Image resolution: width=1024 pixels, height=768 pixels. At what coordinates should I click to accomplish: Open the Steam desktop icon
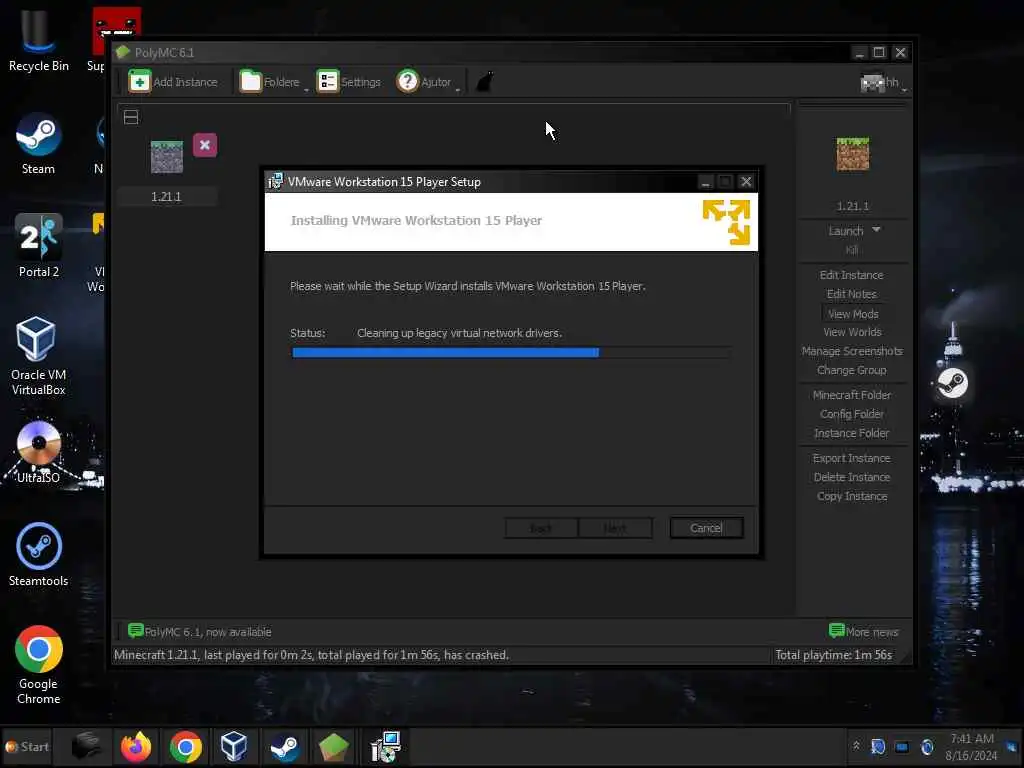point(38,144)
